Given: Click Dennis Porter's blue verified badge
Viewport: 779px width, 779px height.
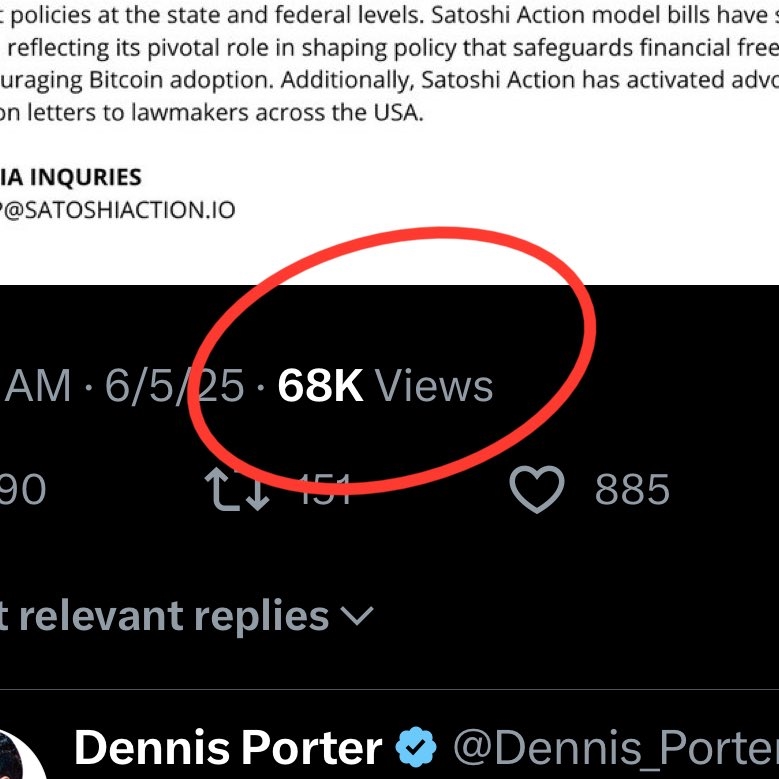Looking at the screenshot, I should click(417, 749).
